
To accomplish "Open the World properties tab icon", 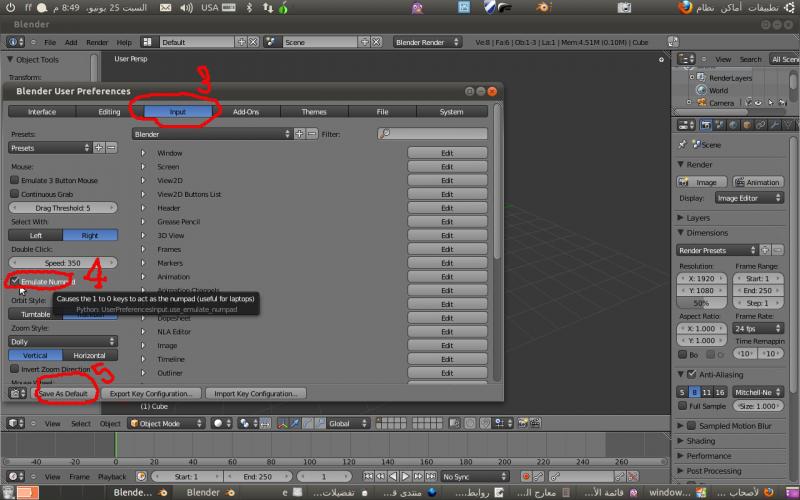I will tap(733, 125).
